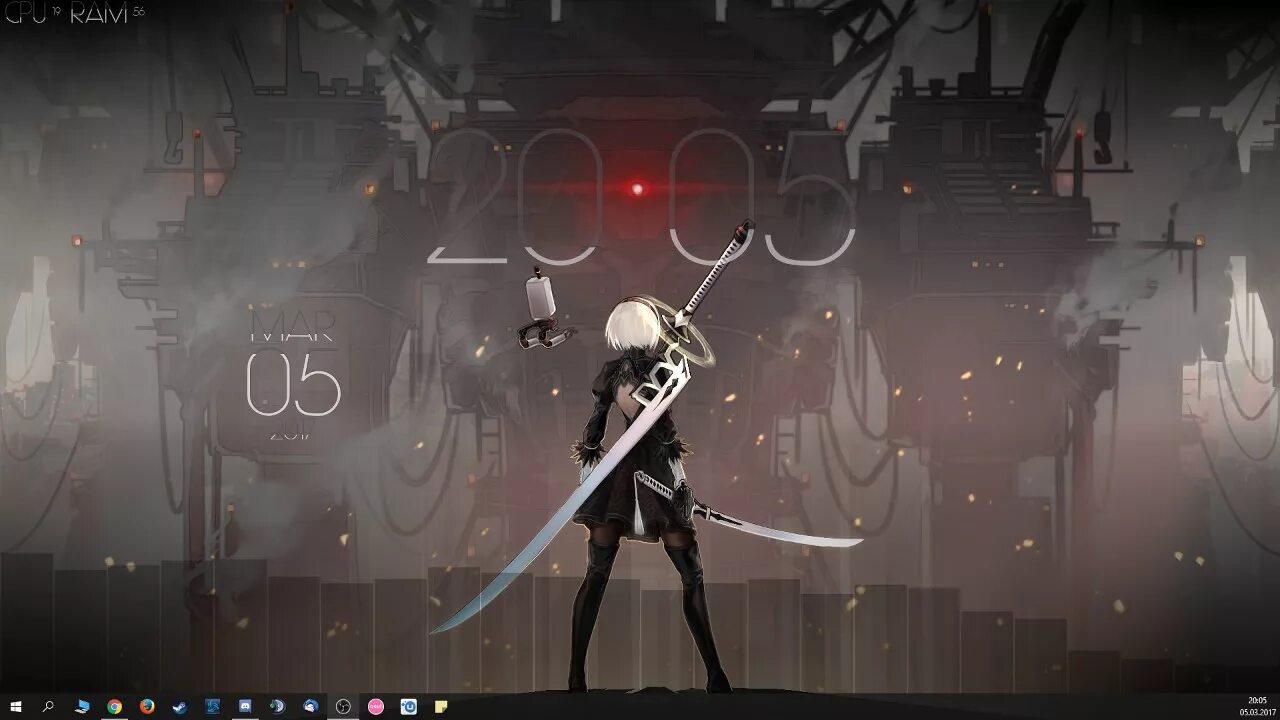Open the computer/file explorer taskbar icon
The width and height of the screenshot is (1280, 720).
(82, 706)
